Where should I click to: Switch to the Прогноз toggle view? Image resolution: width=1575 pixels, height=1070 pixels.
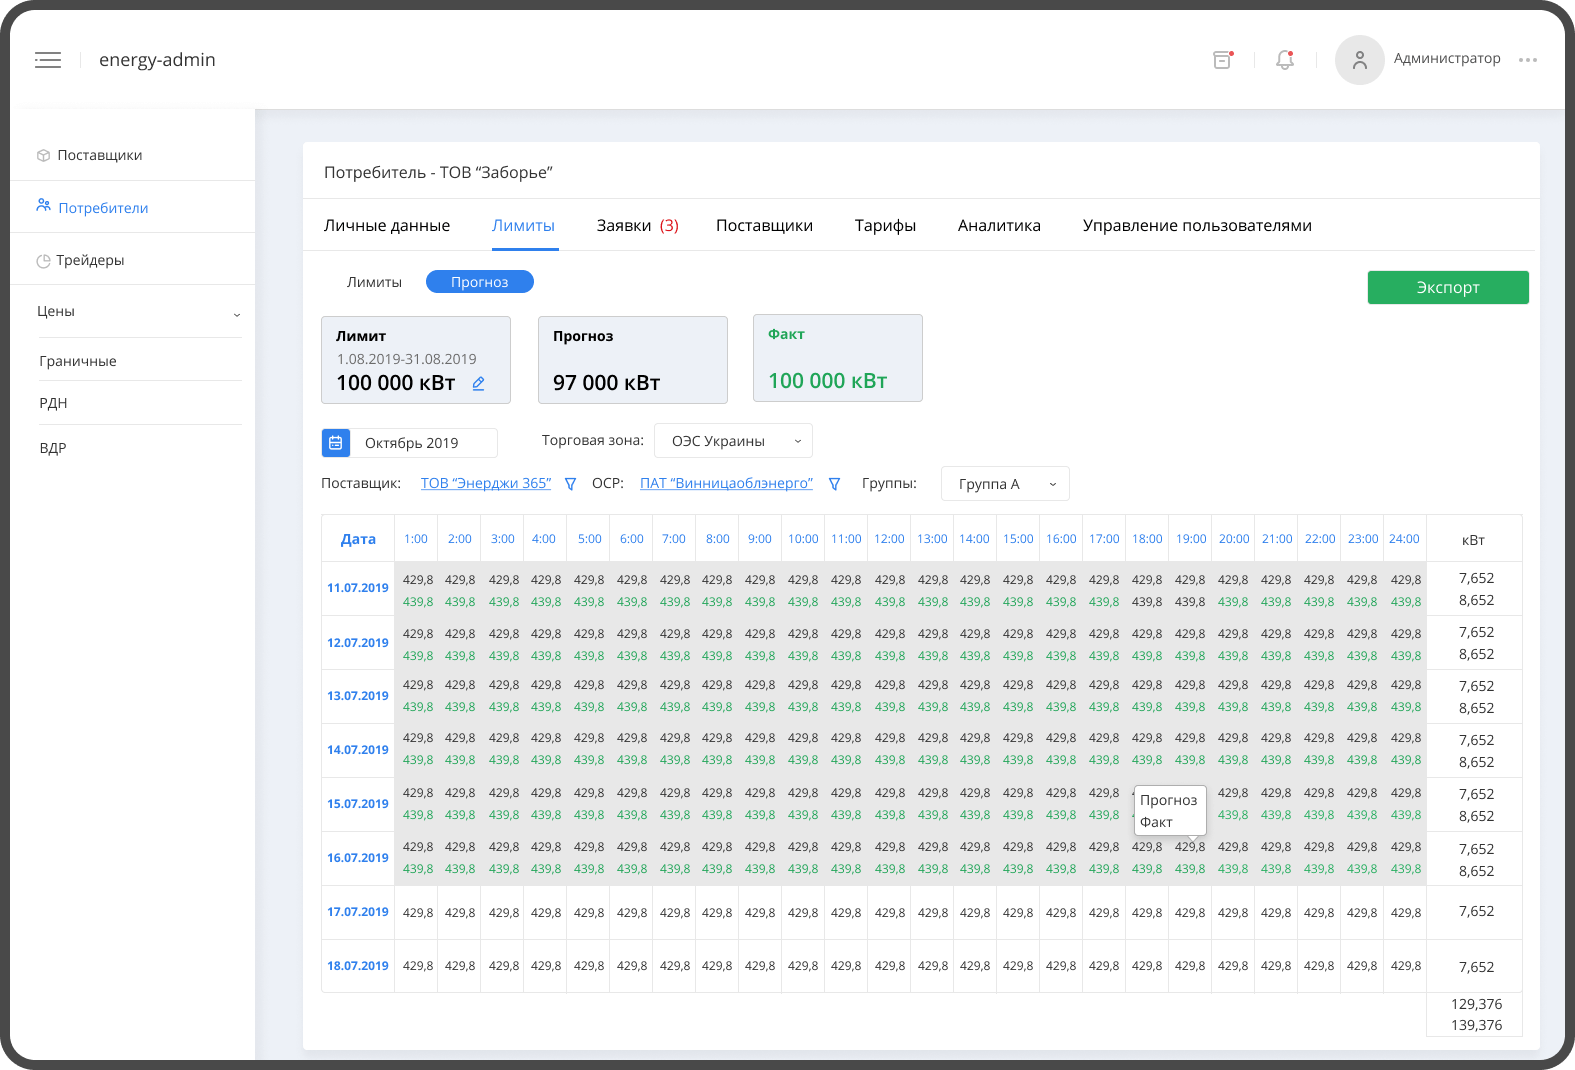479,282
